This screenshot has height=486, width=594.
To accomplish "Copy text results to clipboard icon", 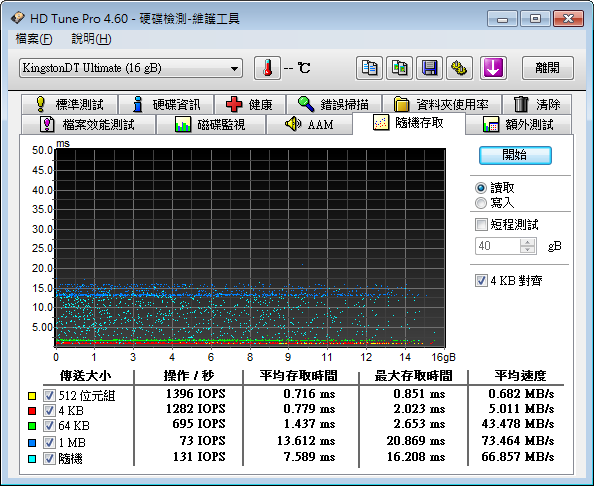I will [369, 68].
